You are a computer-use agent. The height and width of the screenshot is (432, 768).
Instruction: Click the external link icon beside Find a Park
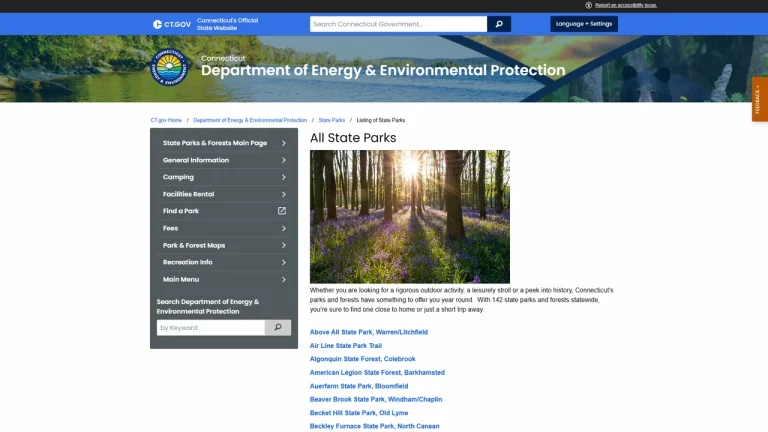(x=282, y=211)
